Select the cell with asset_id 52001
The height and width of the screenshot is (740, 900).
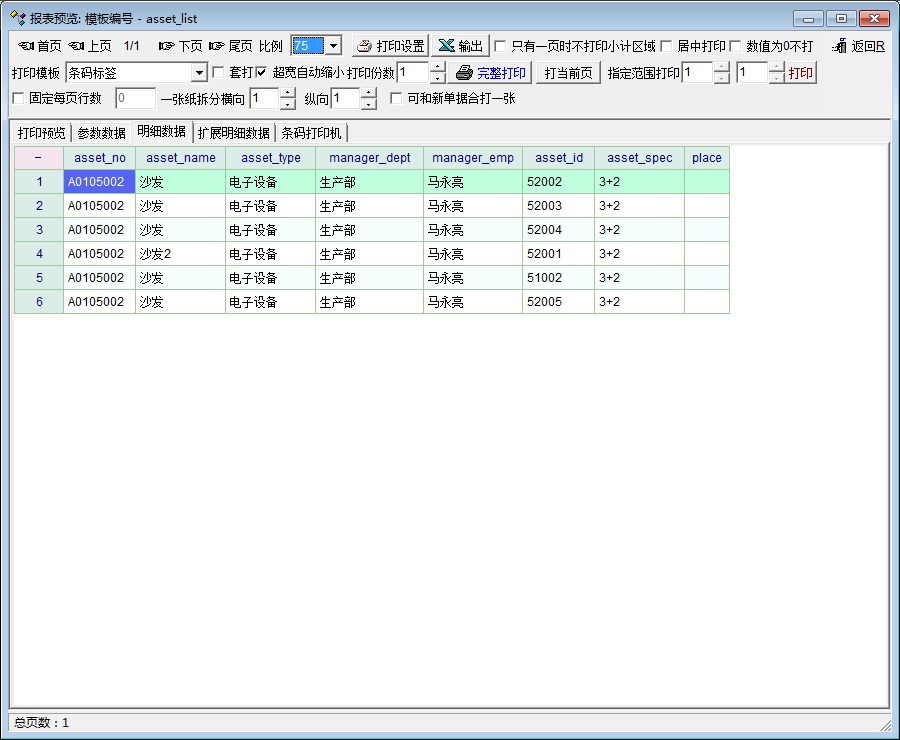point(558,254)
